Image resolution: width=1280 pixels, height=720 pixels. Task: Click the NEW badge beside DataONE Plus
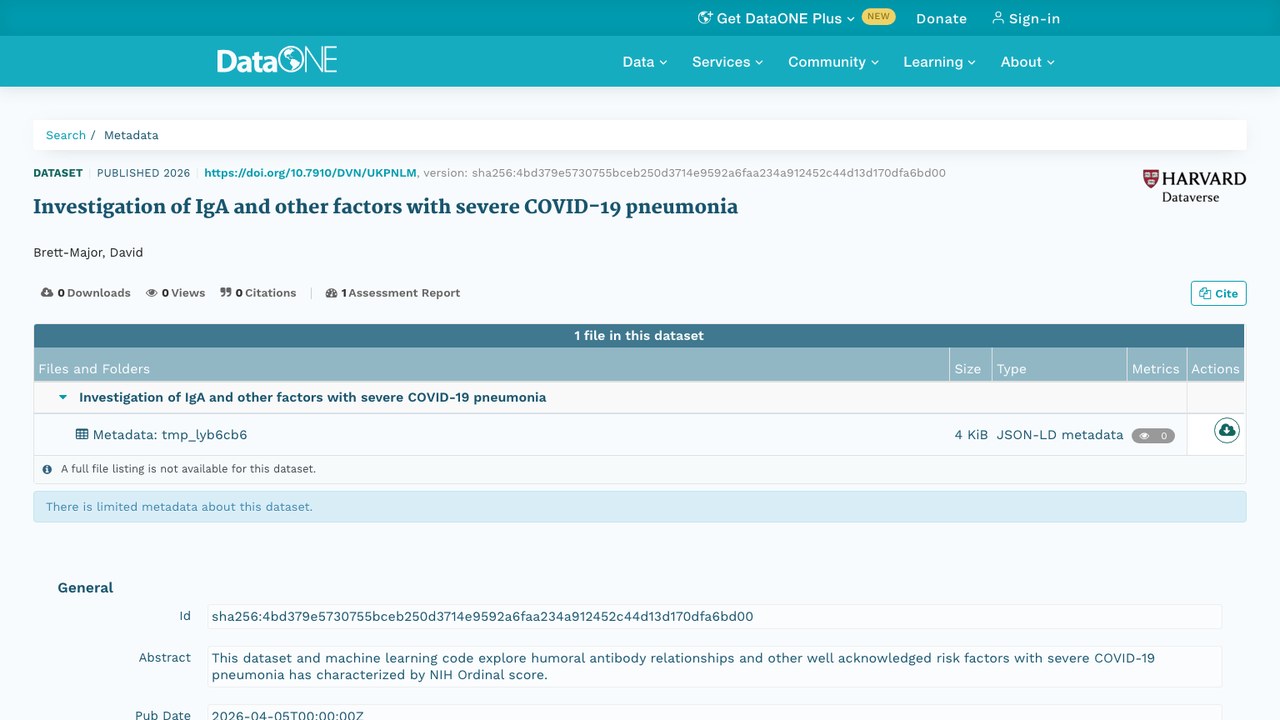[x=879, y=17]
